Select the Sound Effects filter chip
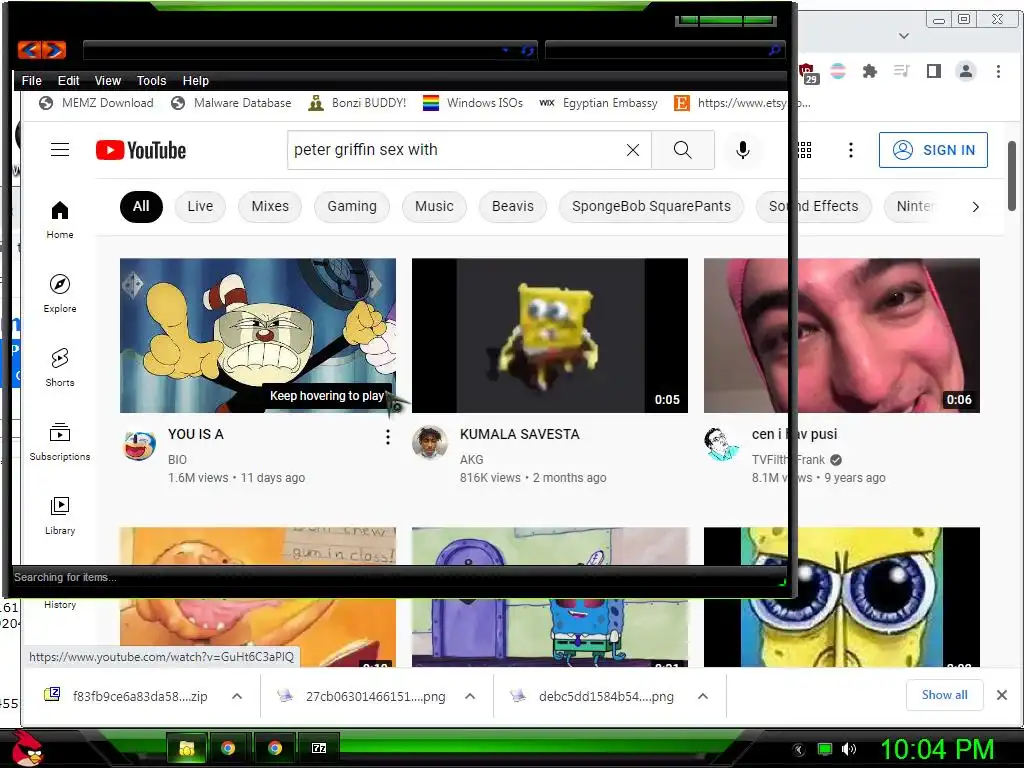 [x=813, y=206]
